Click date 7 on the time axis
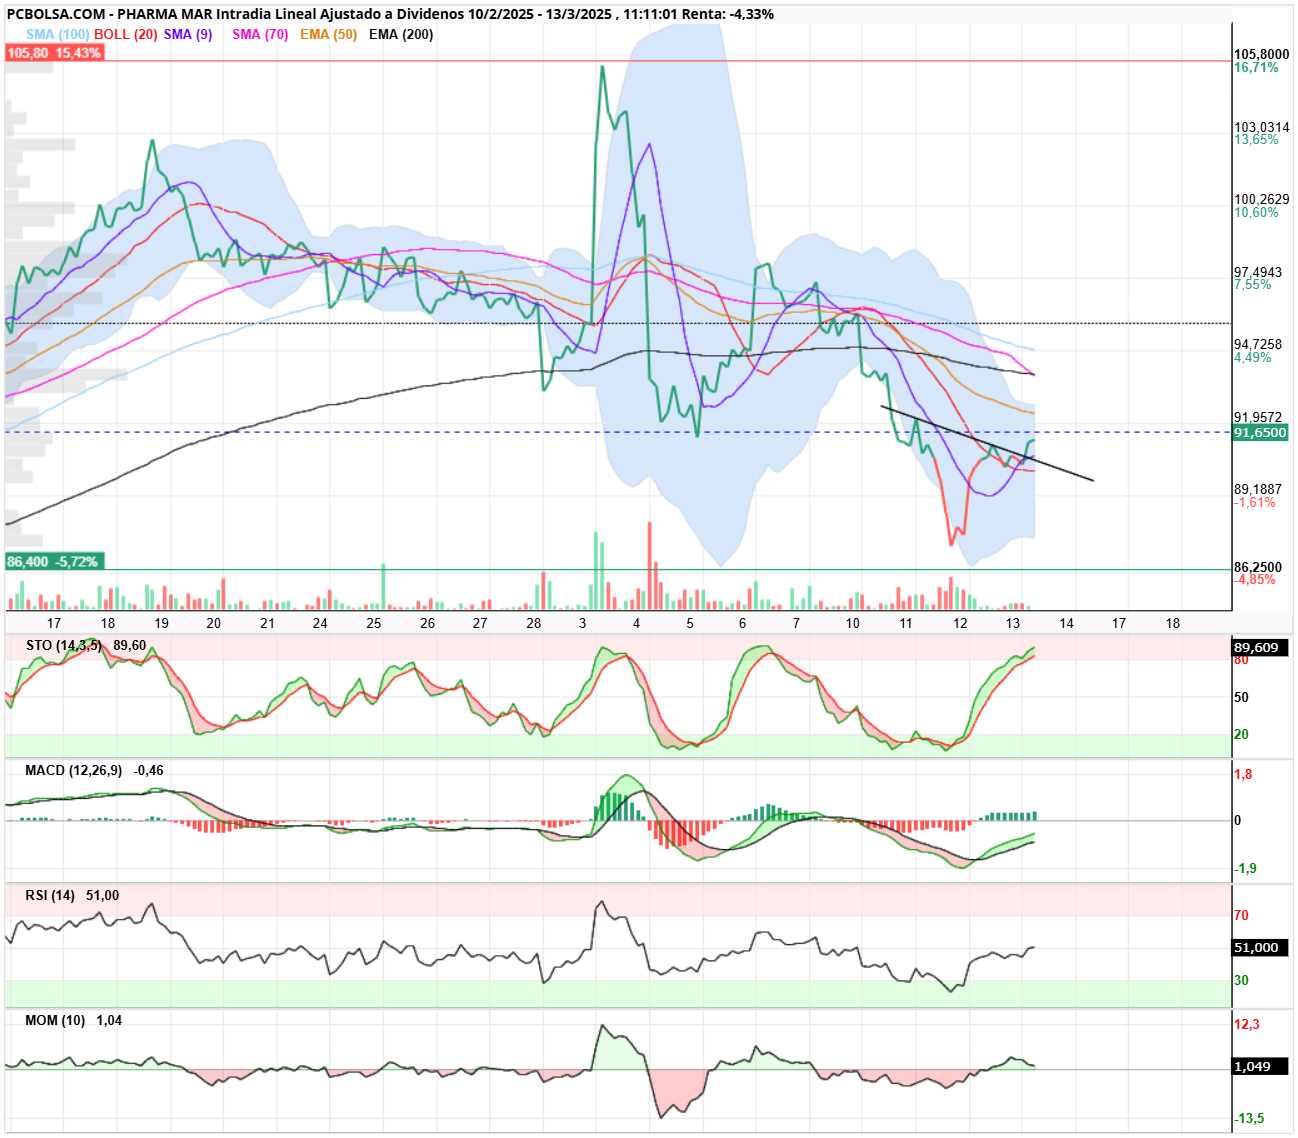1298x1138 pixels. click(796, 623)
